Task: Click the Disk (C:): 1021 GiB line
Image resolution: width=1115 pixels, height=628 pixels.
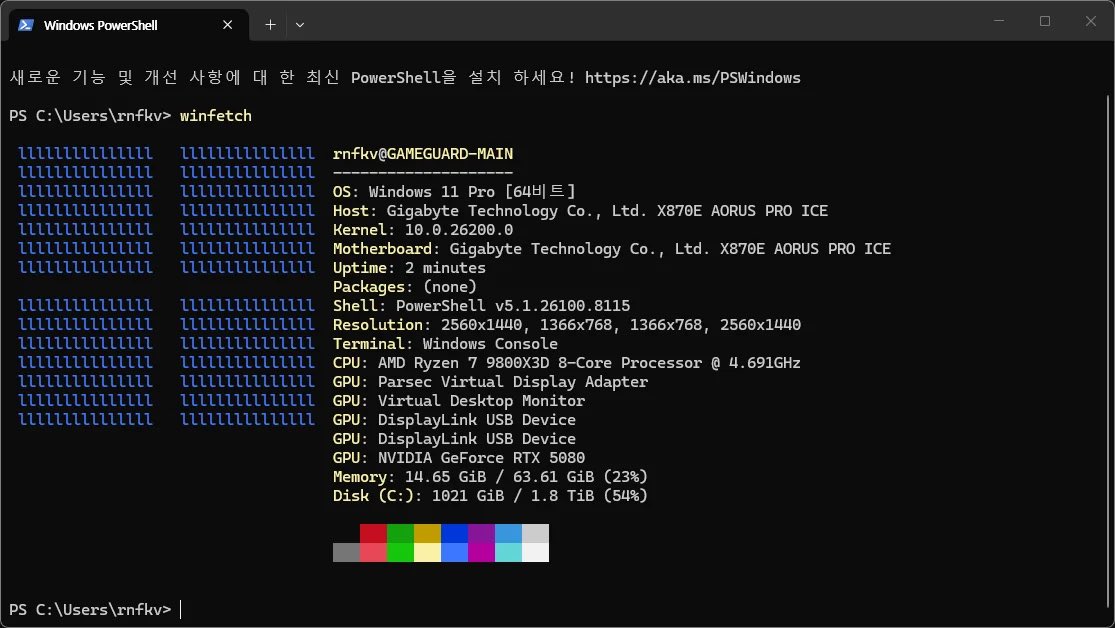Action: [x=490, y=496]
